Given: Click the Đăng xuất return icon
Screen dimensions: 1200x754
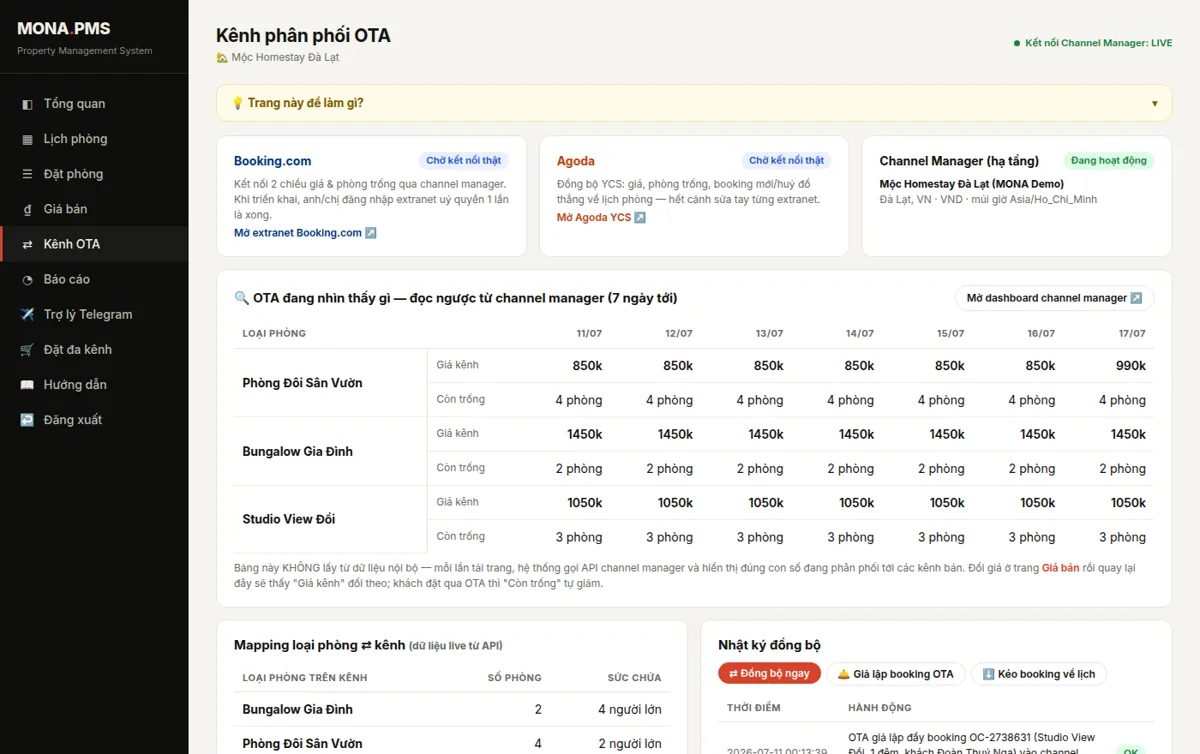Looking at the screenshot, I should tap(27, 420).
